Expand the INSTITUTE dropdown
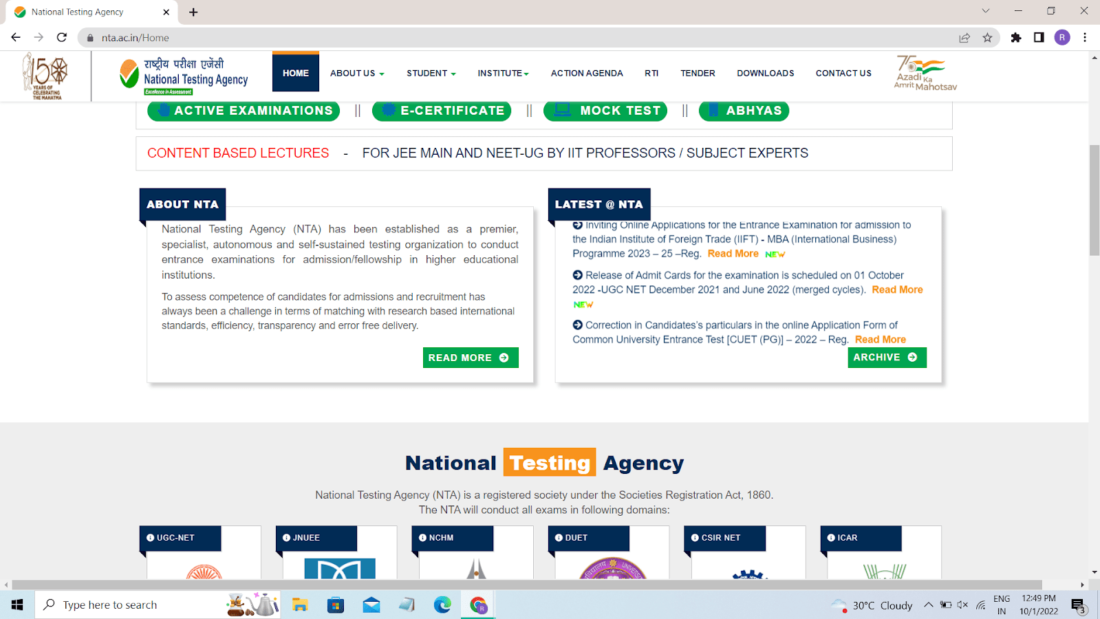 pyautogui.click(x=502, y=72)
